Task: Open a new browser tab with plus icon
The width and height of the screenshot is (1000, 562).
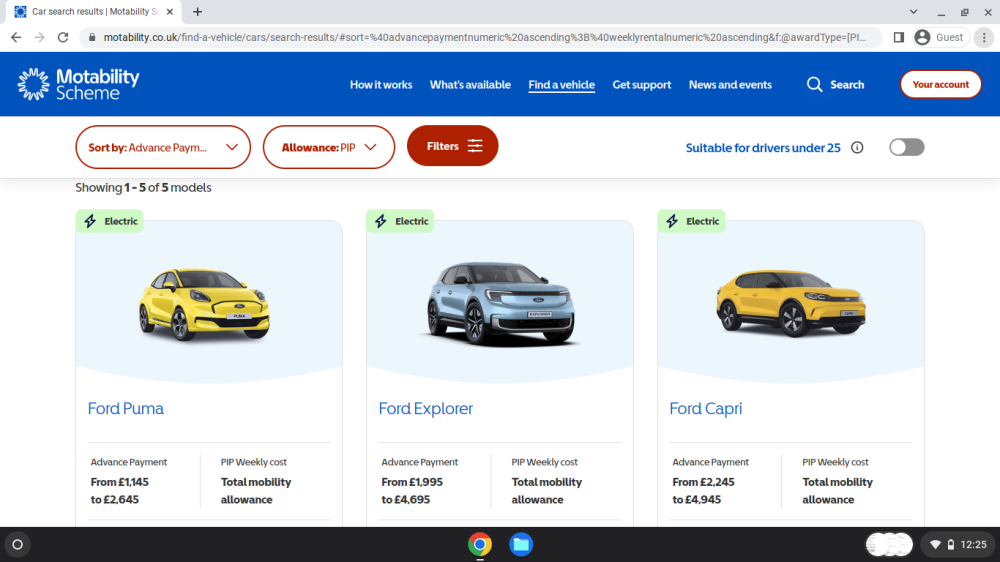Action: click(198, 11)
